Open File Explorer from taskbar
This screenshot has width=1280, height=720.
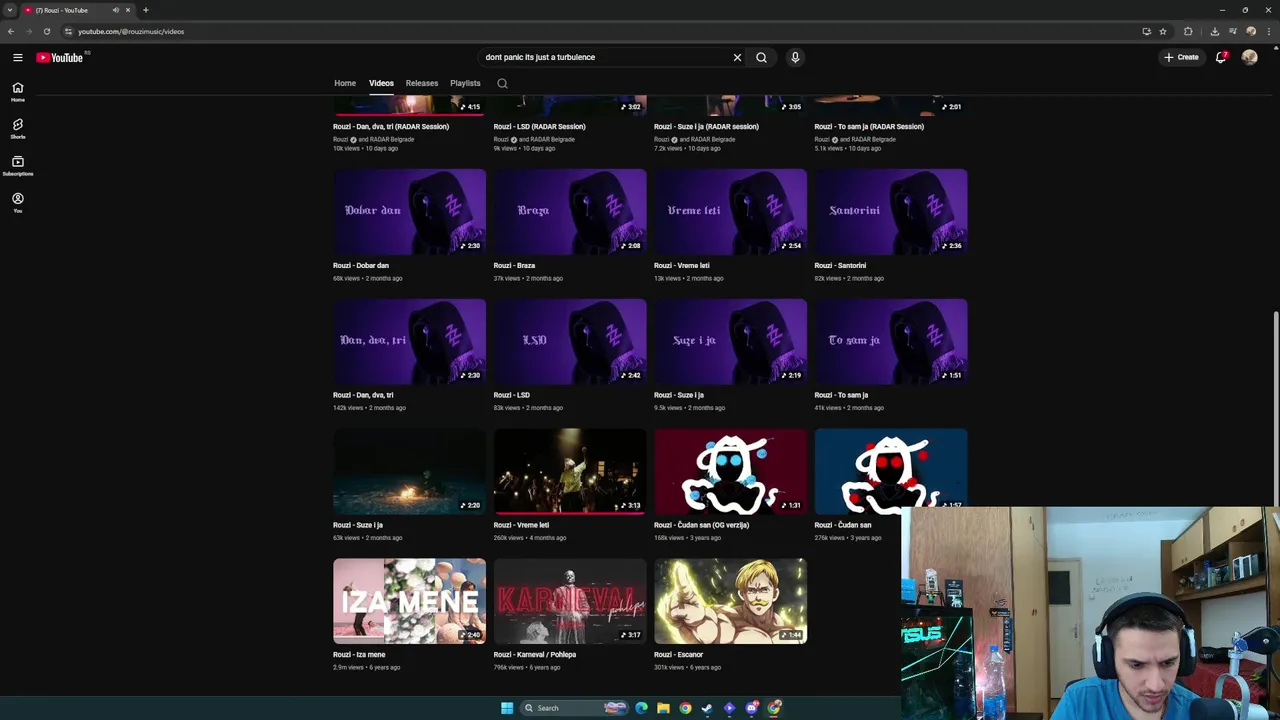663,708
